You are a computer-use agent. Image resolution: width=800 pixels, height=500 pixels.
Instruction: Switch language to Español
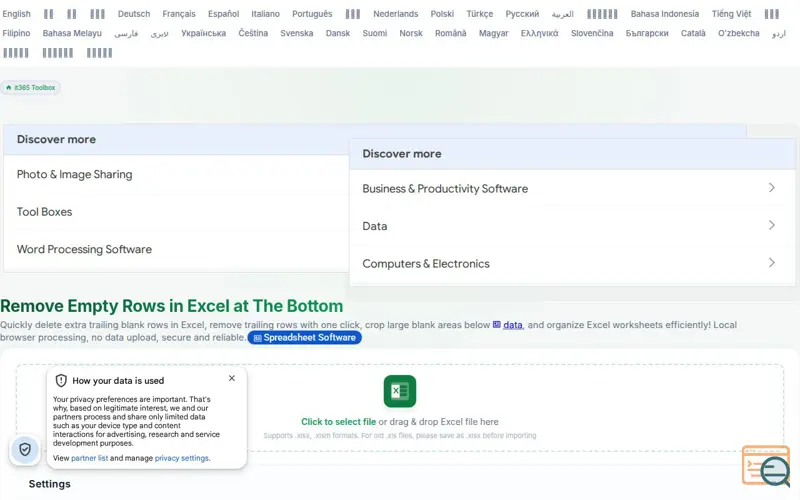coord(223,14)
